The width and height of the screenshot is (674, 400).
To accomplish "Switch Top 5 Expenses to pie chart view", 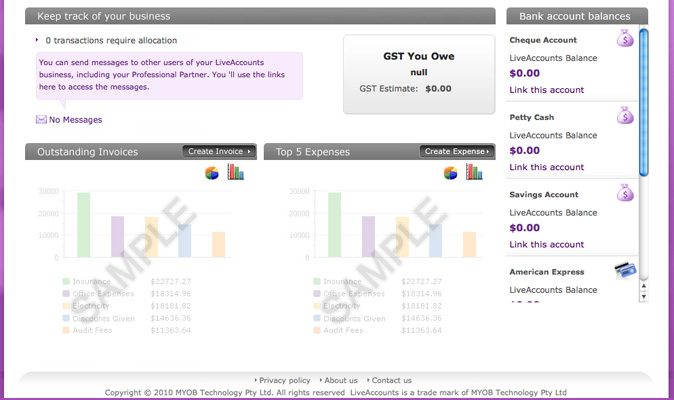I will pos(450,173).
